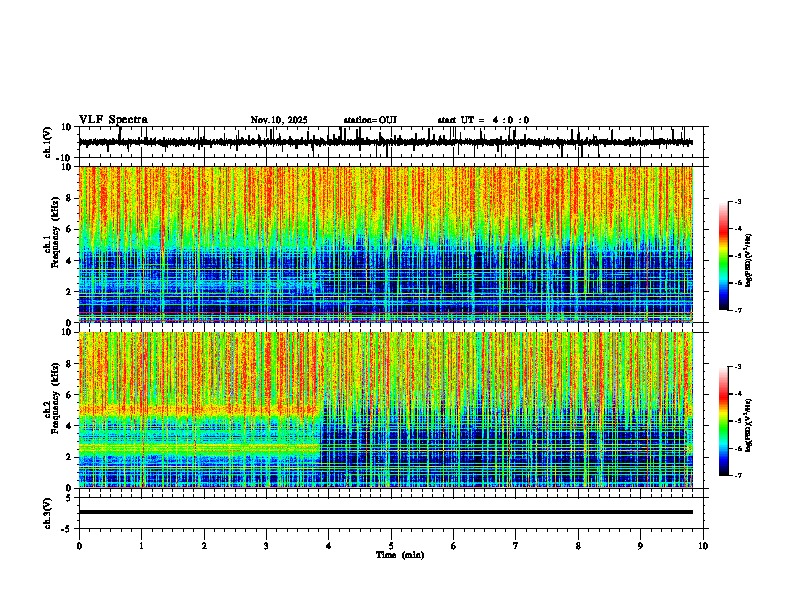This screenshot has height=612, width=792.
Task: Click time axis tick label "9"
Action: [640, 546]
